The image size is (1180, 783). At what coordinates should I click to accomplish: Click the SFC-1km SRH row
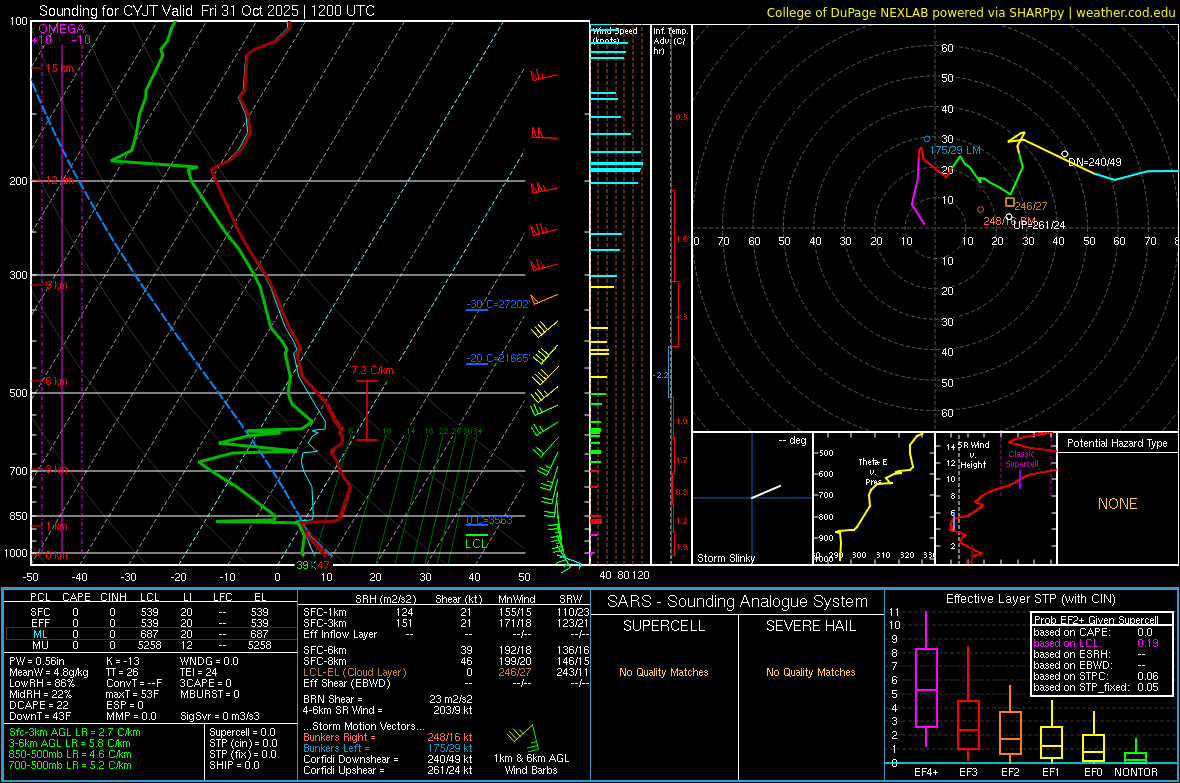point(446,612)
